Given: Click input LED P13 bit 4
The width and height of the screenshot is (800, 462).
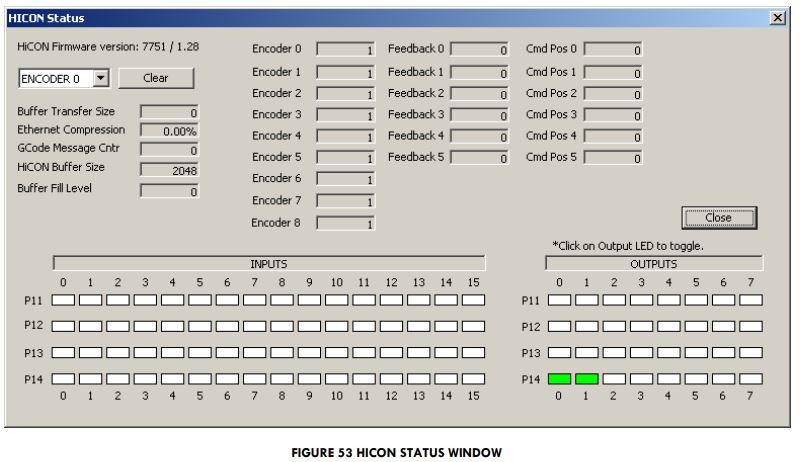Looking at the screenshot, I should pos(172,353).
